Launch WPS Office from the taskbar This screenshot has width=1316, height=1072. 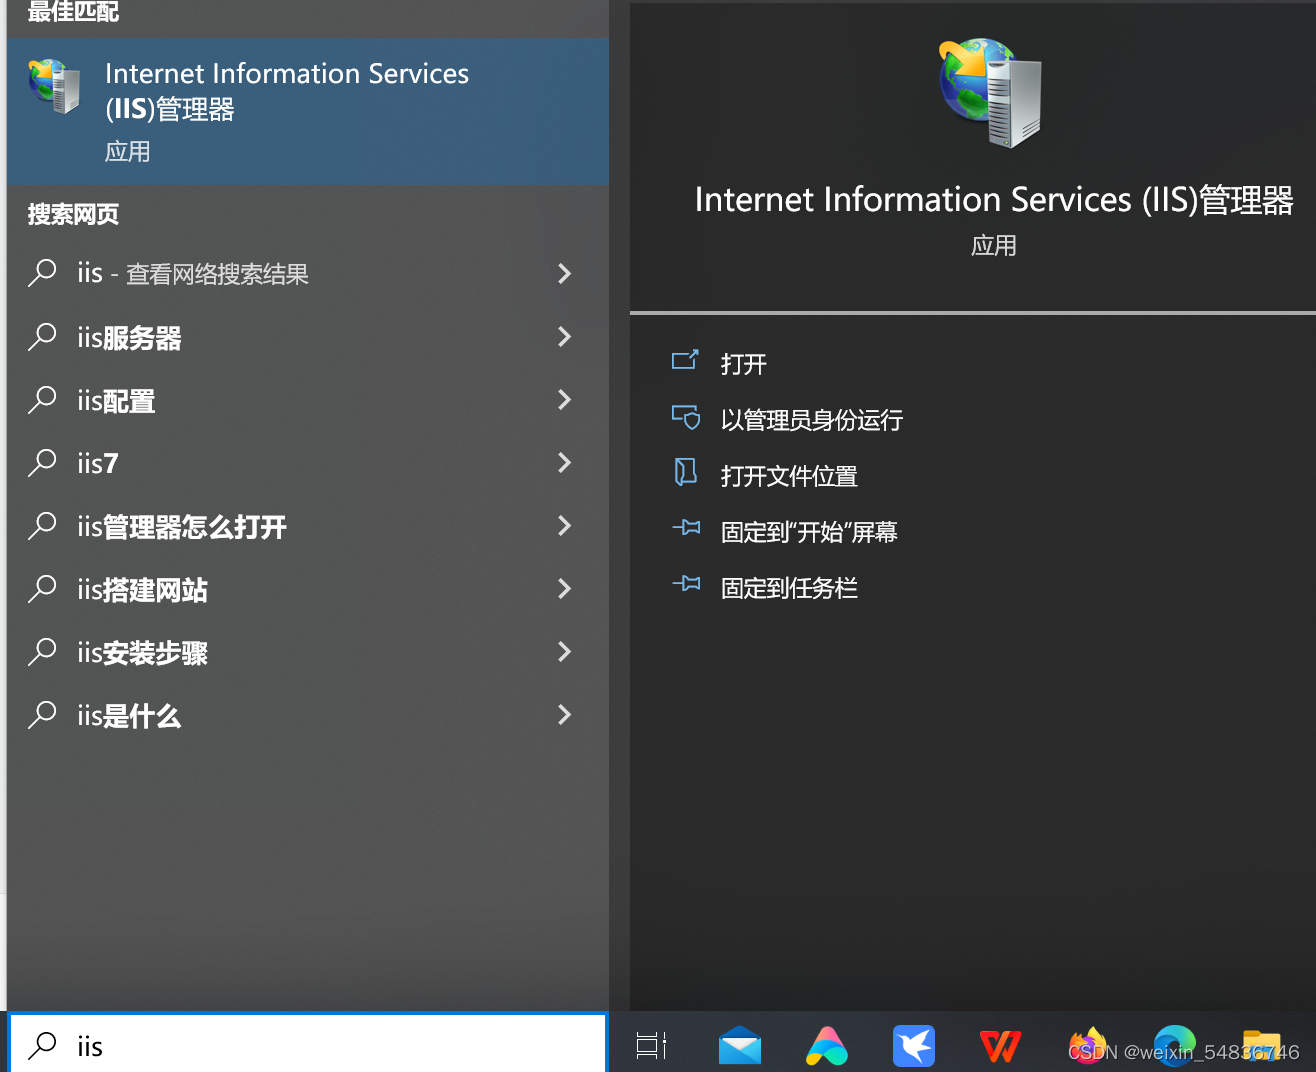coord(1001,1046)
